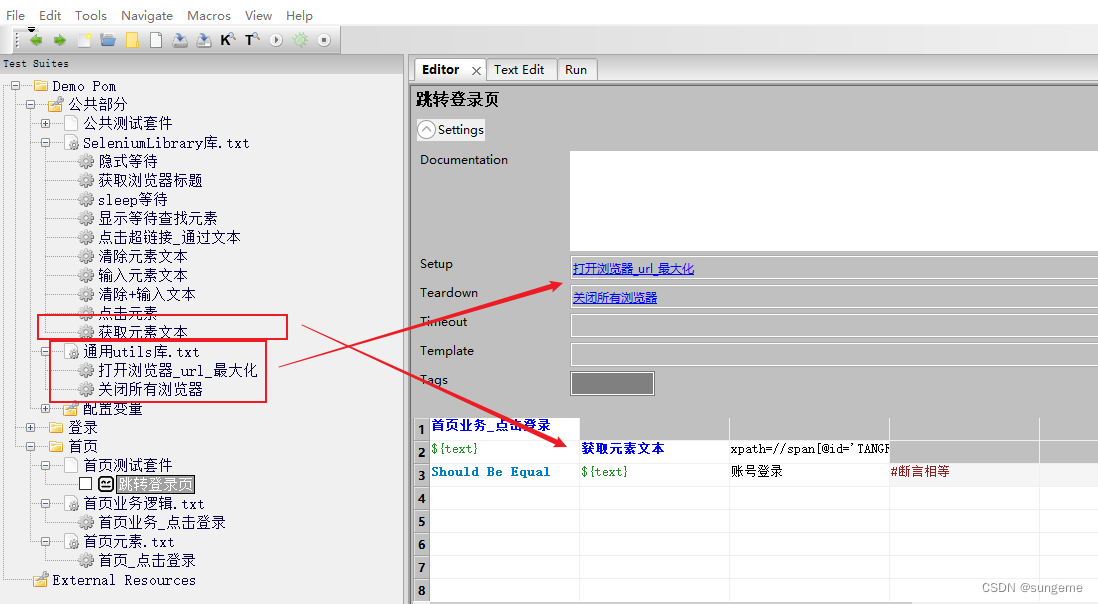Image resolution: width=1098 pixels, height=604 pixels.
Task: Collapse the 首页测试套件 node
Action: click(x=46, y=465)
